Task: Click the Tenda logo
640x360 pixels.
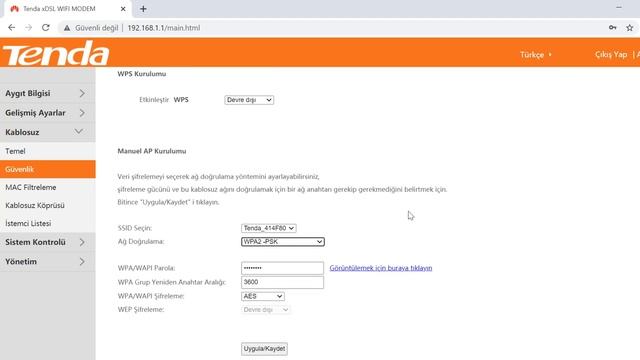Action: tap(56, 53)
